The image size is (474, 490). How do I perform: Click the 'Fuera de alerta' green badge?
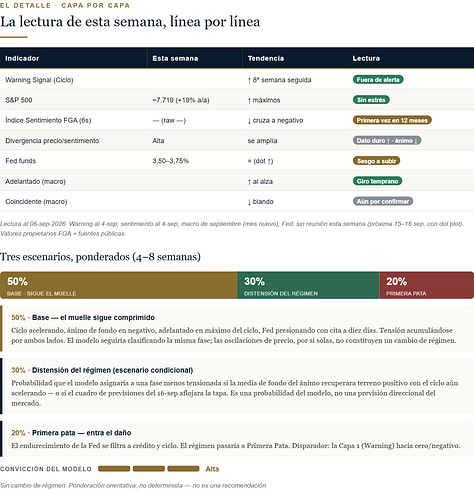(378, 80)
